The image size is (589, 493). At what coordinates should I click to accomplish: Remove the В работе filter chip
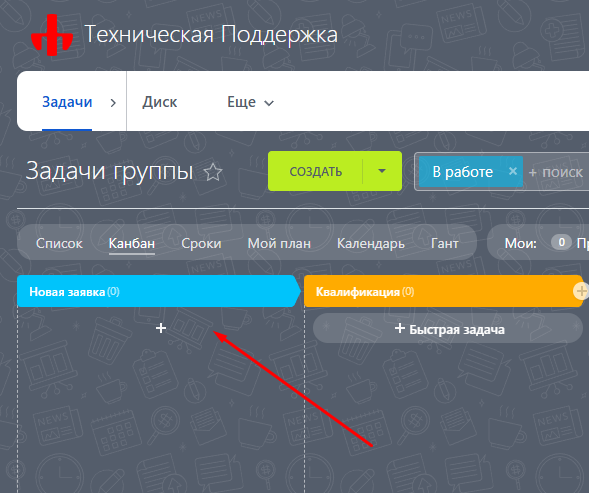[x=512, y=171]
